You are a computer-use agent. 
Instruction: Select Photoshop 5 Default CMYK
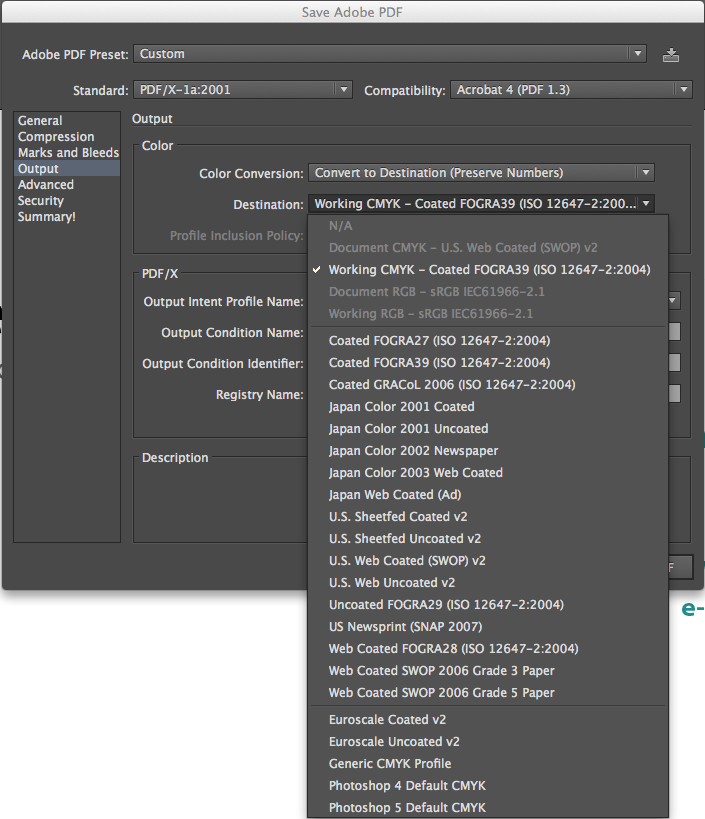(x=488, y=807)
